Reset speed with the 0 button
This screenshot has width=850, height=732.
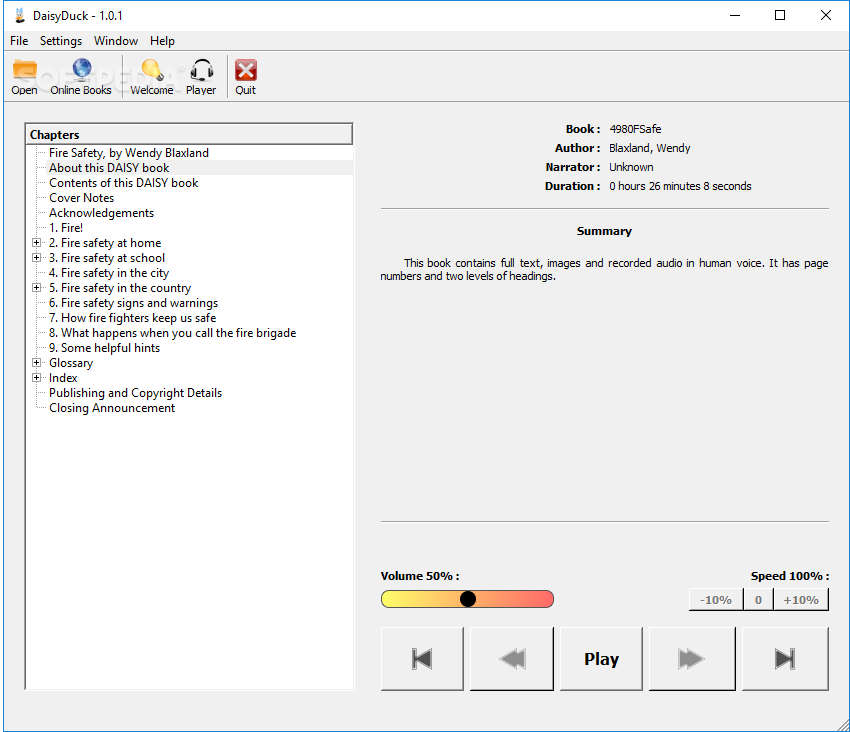(758, 600)
